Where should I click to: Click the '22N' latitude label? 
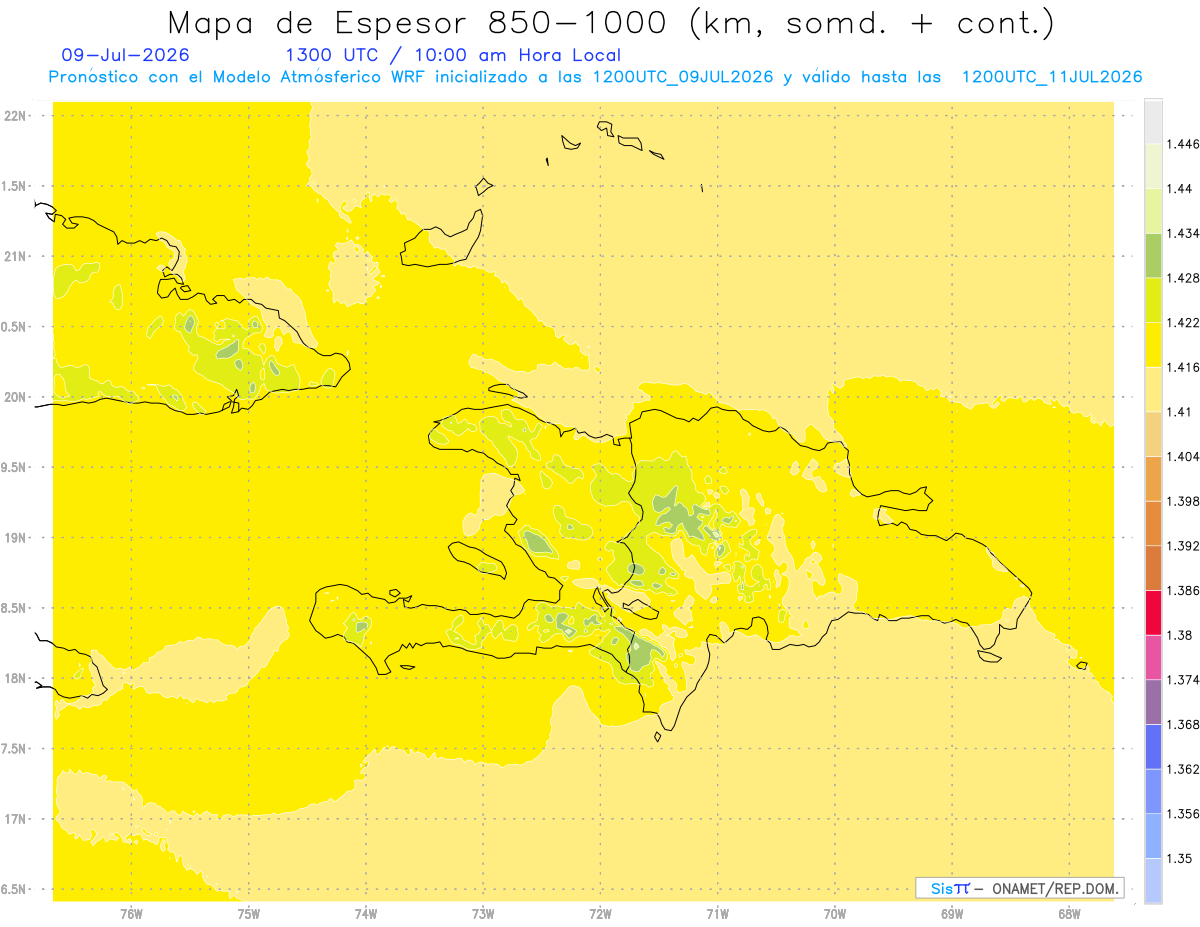(15, 115)
